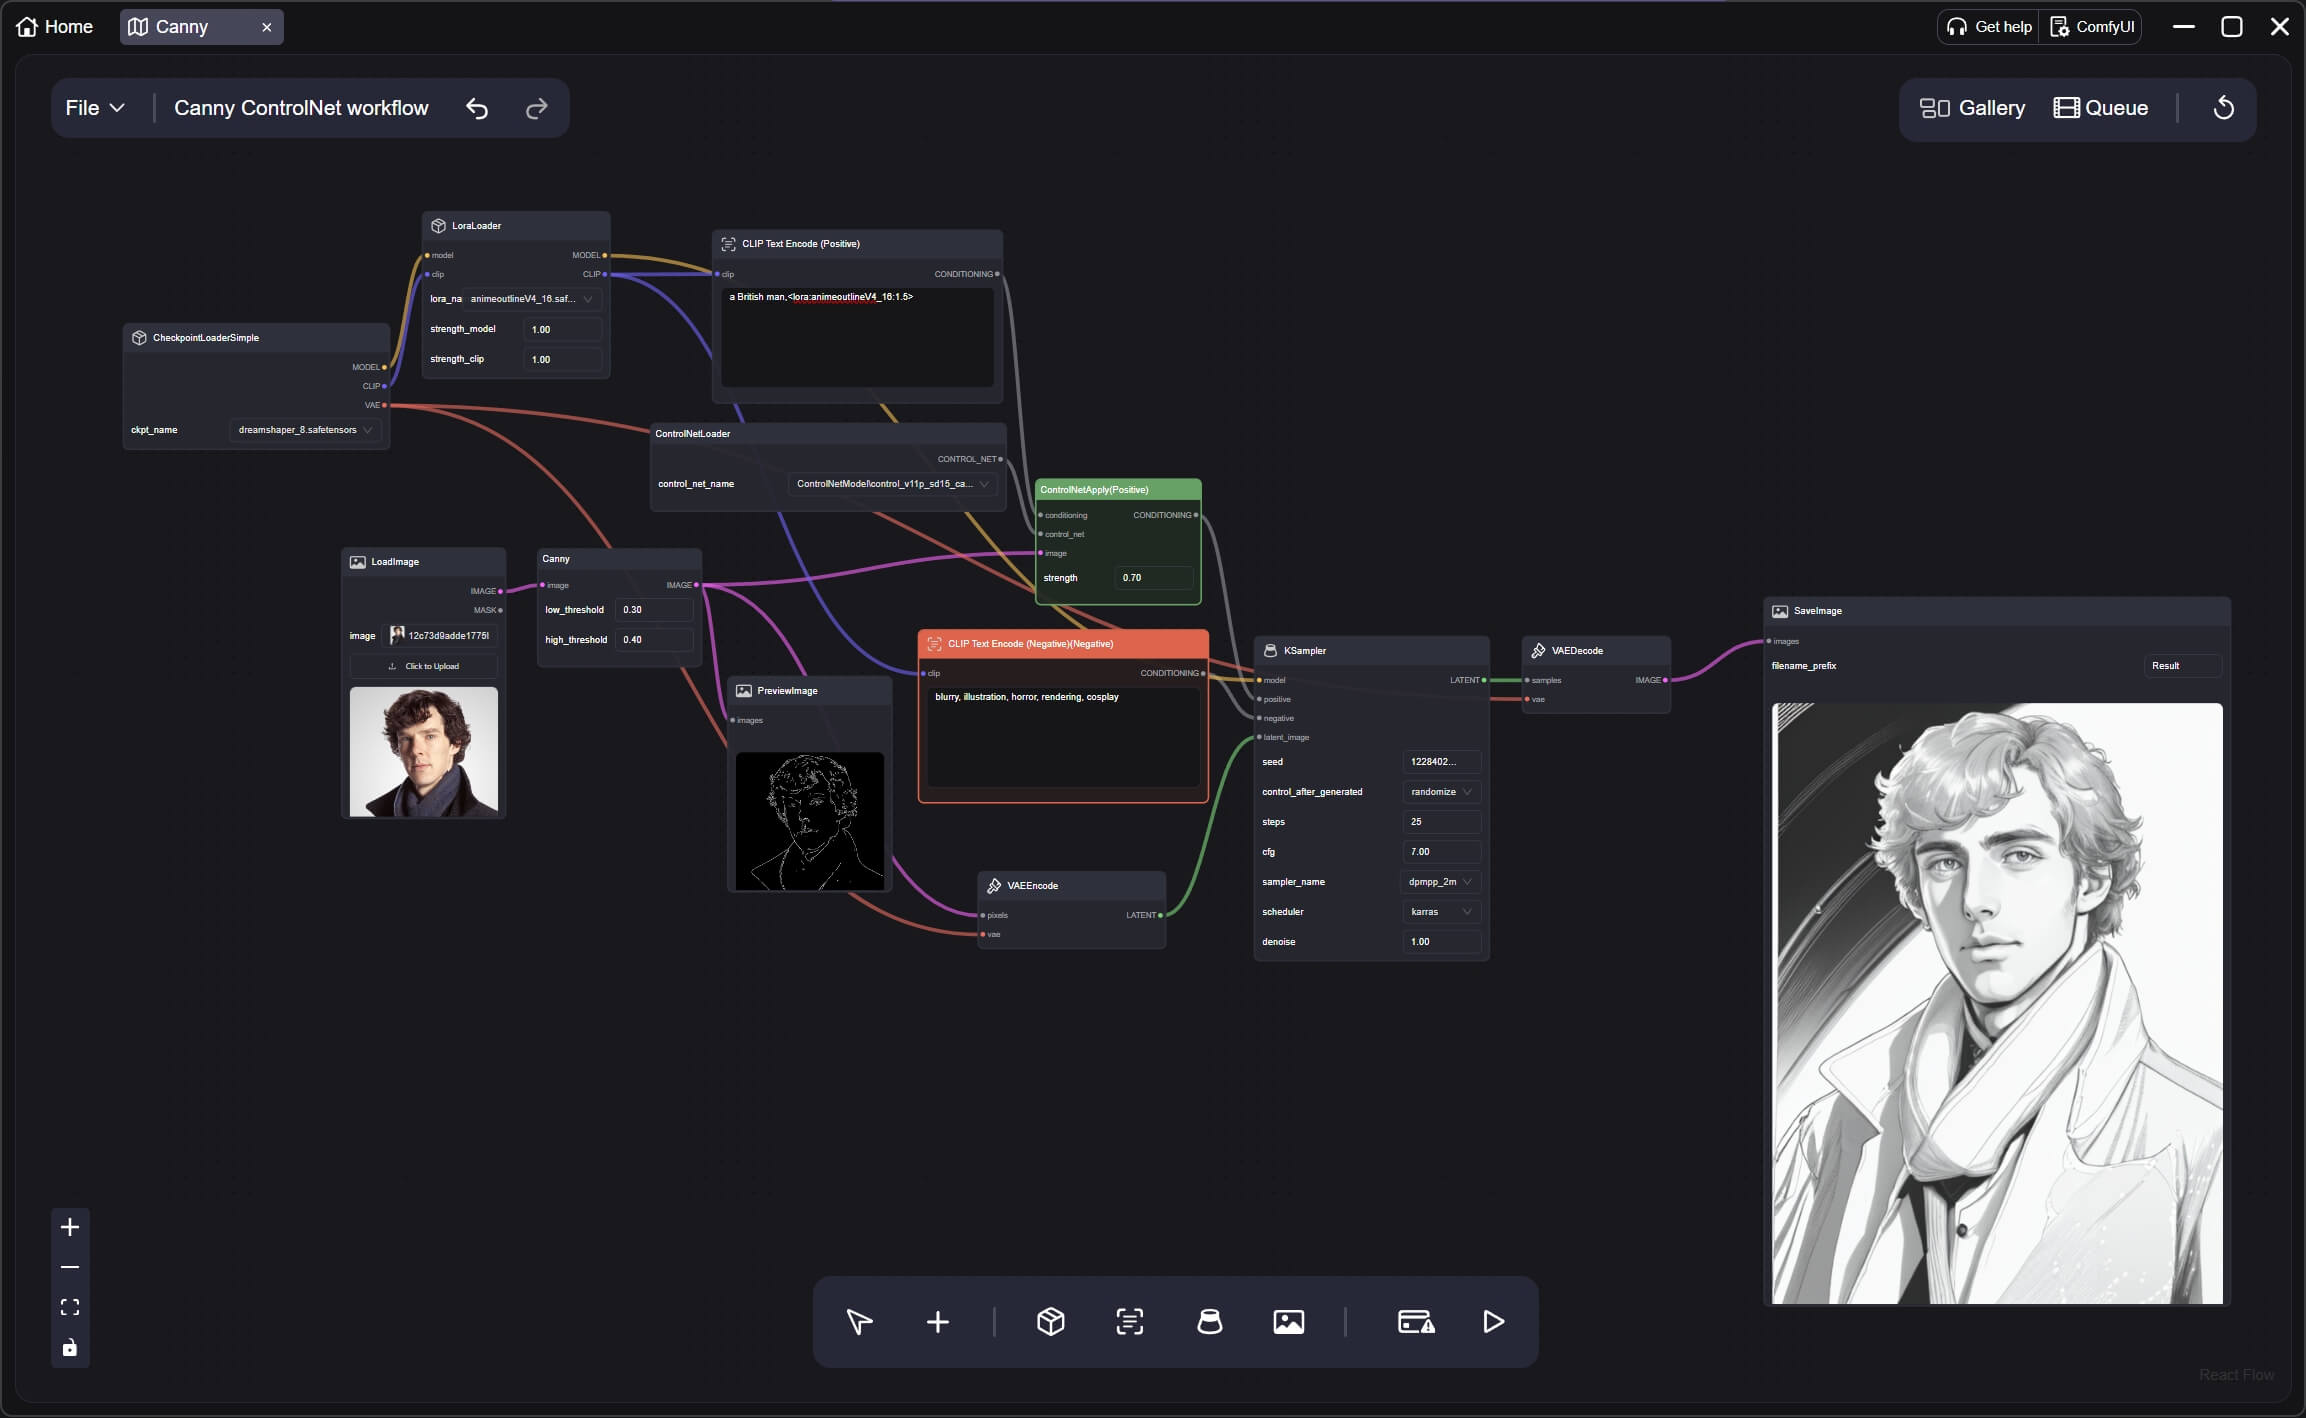
Task: Go to the Home tab
Action: pos(55,27)
